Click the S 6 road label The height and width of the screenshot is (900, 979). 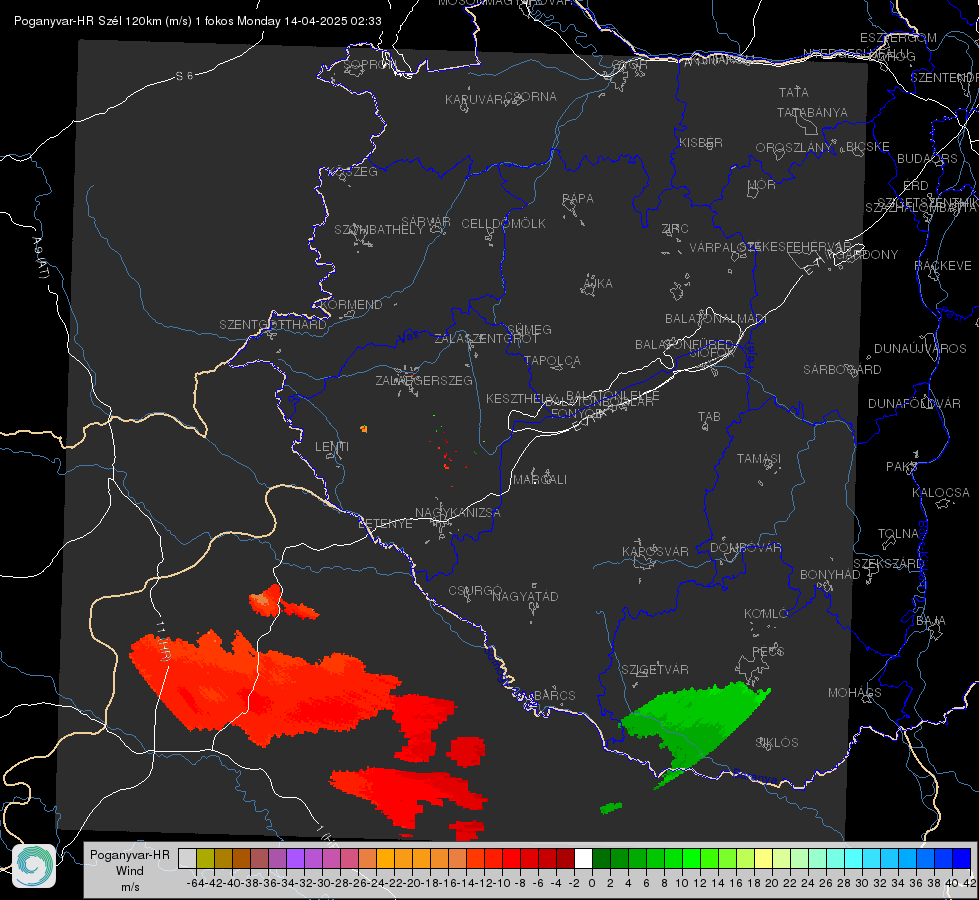(x=184, y=76)
